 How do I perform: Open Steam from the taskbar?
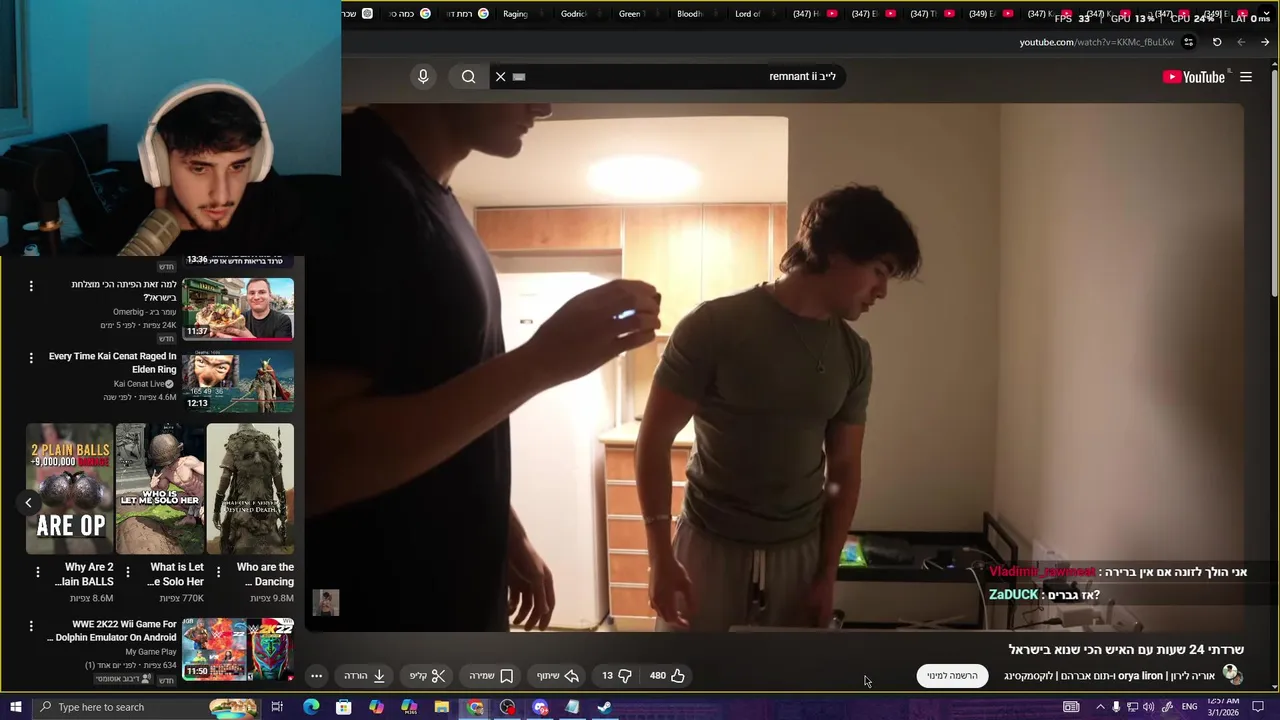[x=605, y=707]
